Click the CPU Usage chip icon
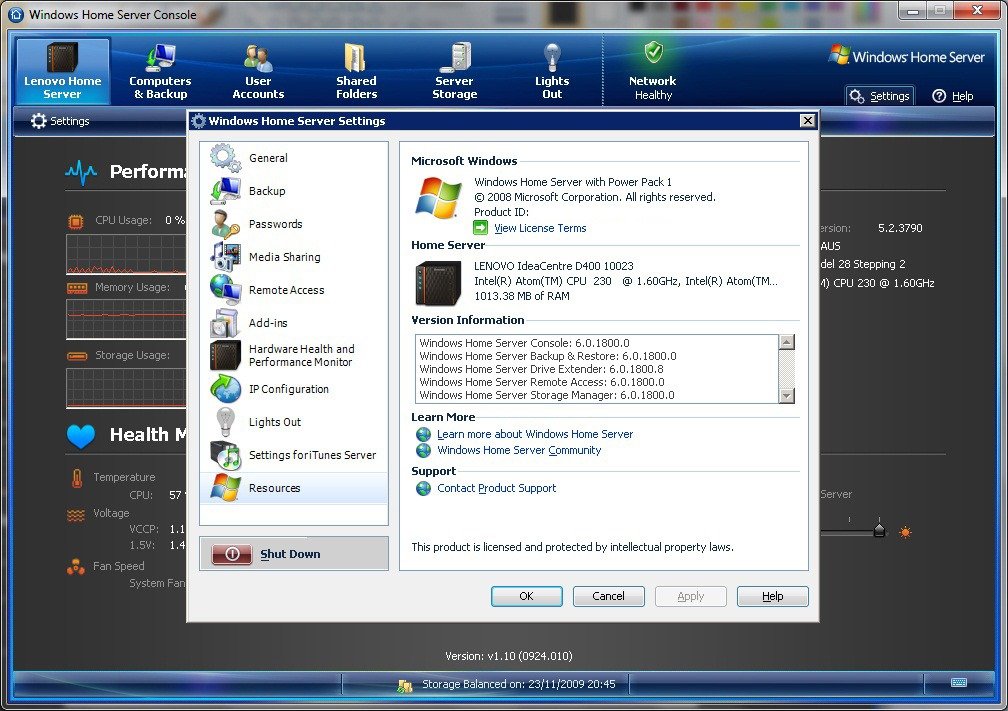This screenshot has width=1008, height=711. click(76, 222)
